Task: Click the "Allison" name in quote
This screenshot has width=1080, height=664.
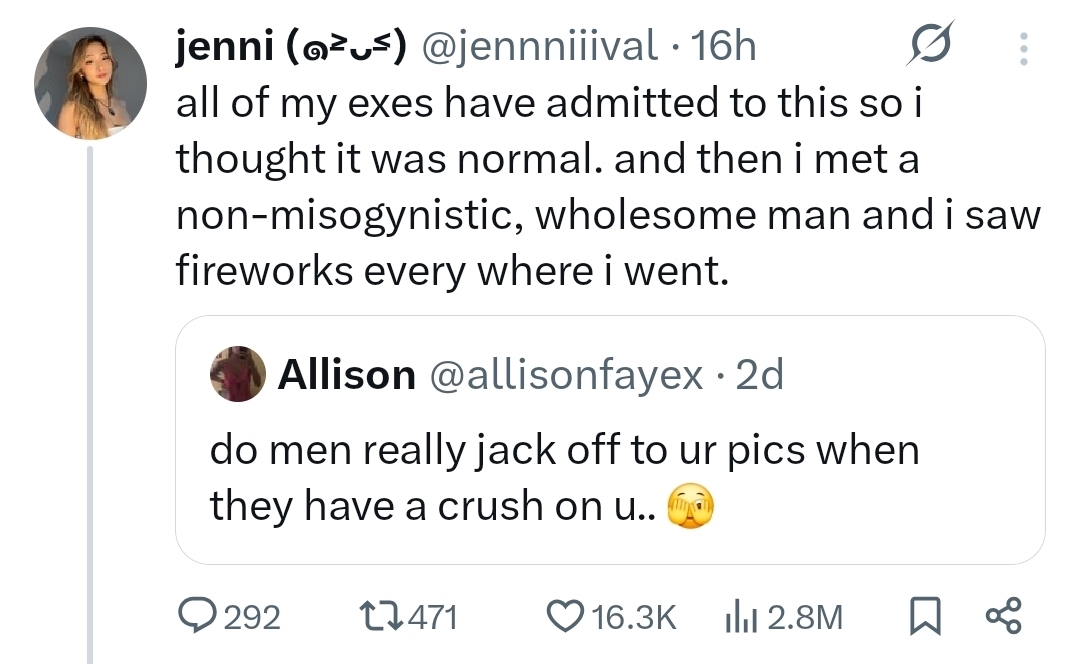Action: pos(346,374)
